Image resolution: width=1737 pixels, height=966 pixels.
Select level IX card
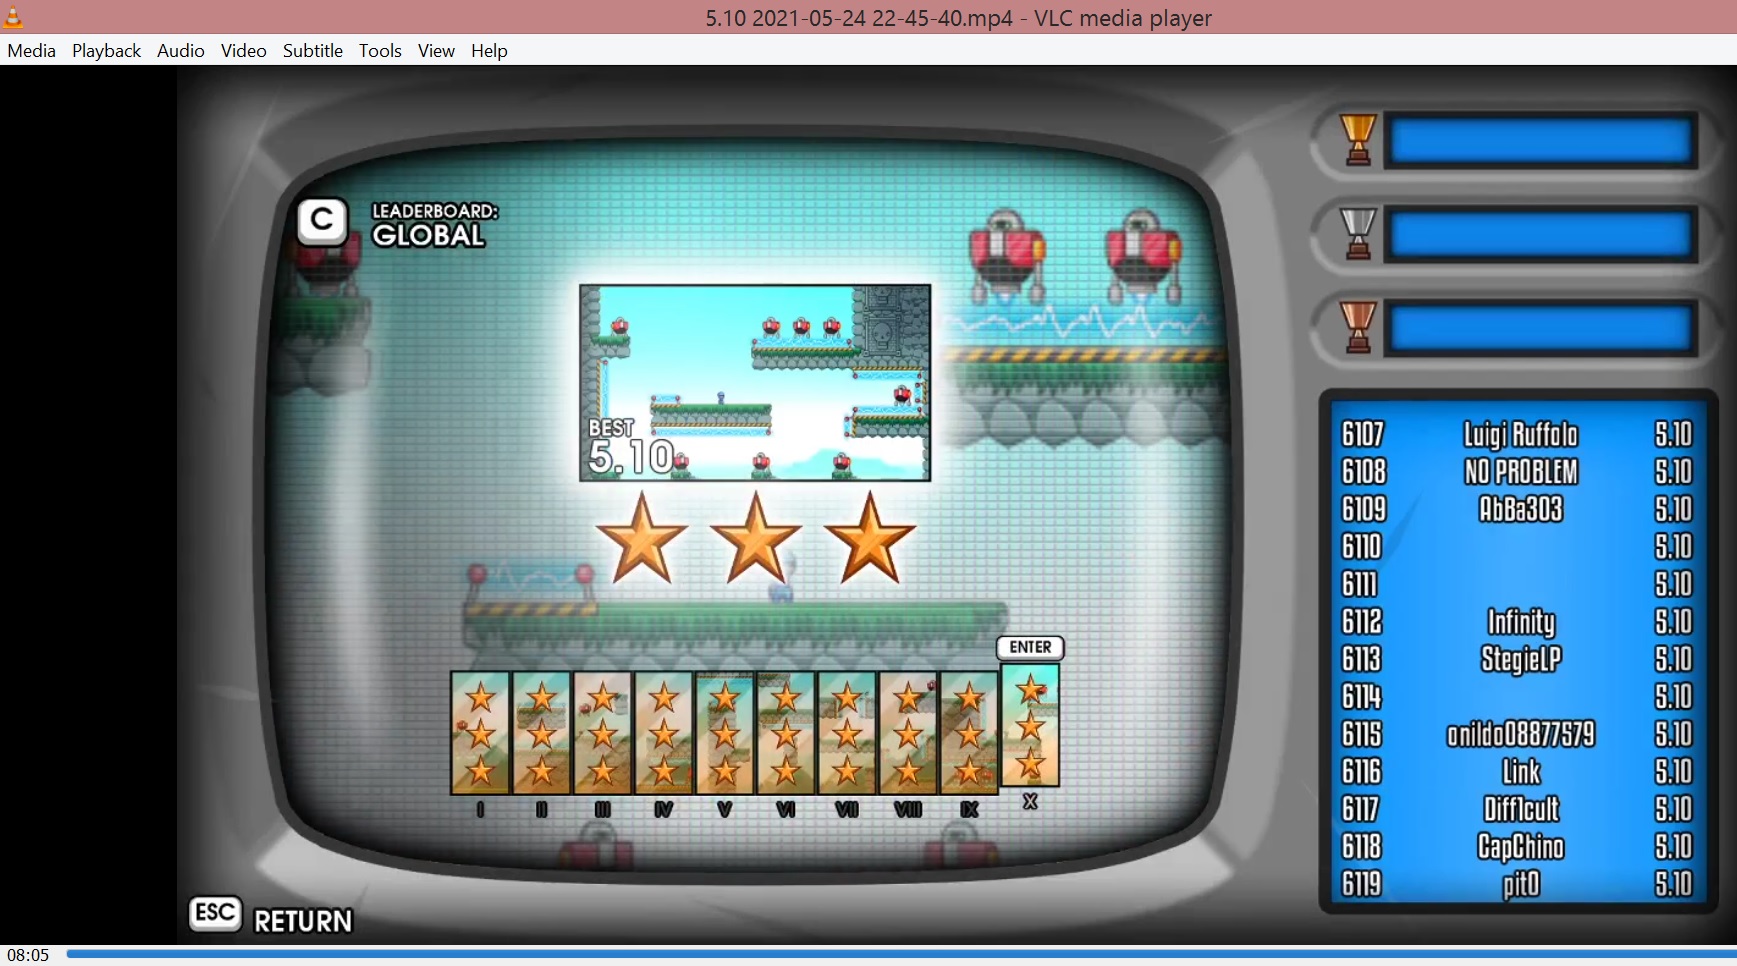pos(968,733)
